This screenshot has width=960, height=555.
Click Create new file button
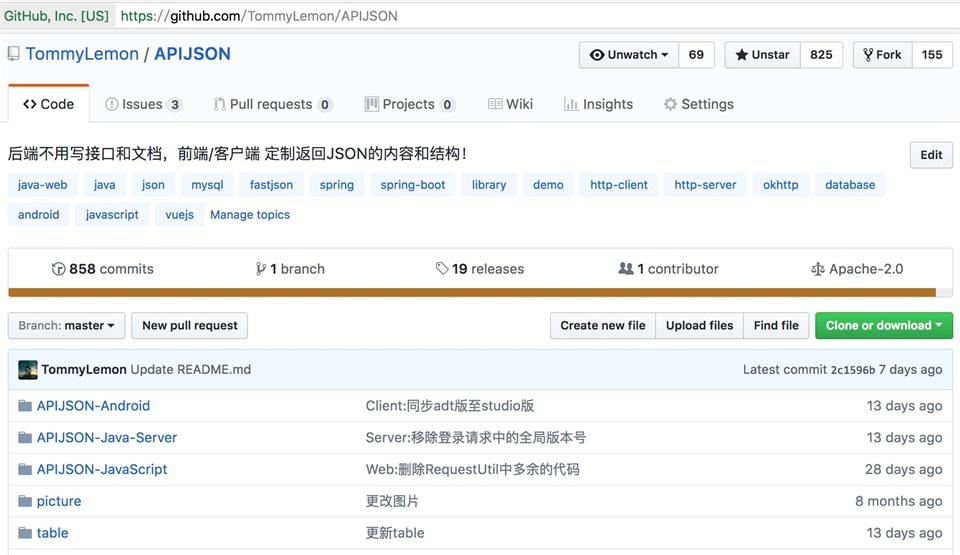click(x=603, y=325)
